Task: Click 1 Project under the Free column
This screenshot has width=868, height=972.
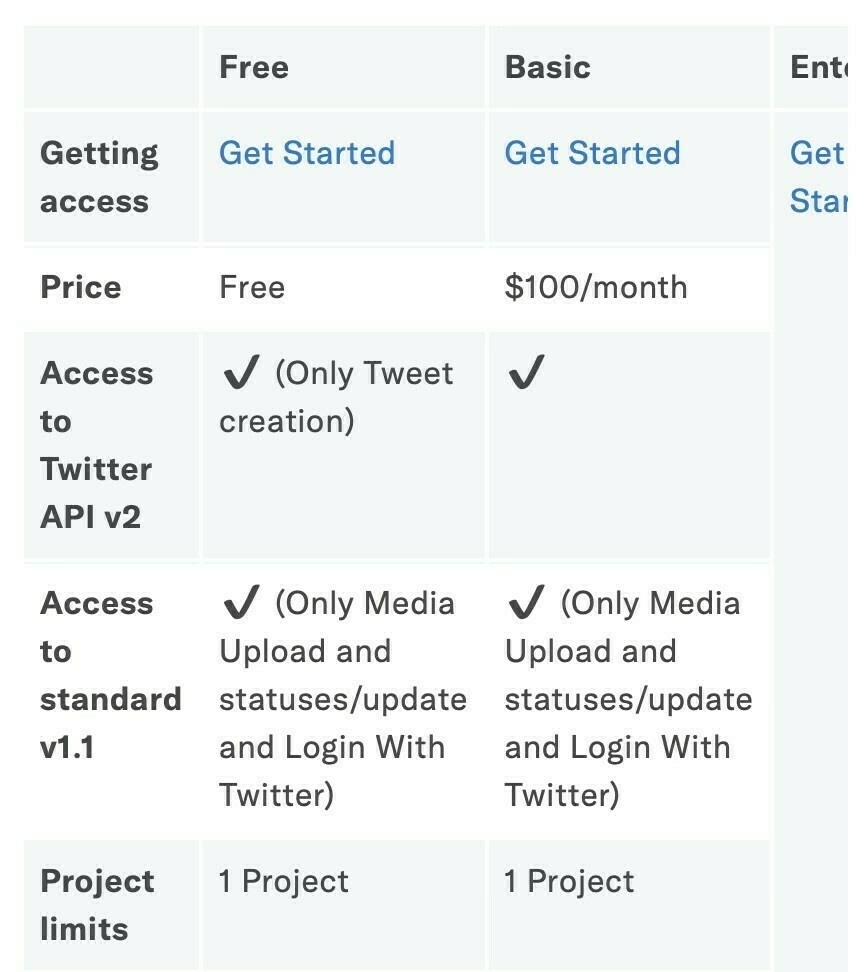Action: [284, 881]
